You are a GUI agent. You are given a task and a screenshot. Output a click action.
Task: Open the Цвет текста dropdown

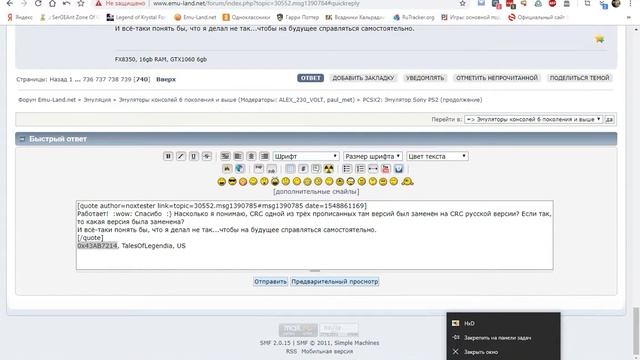437,156
